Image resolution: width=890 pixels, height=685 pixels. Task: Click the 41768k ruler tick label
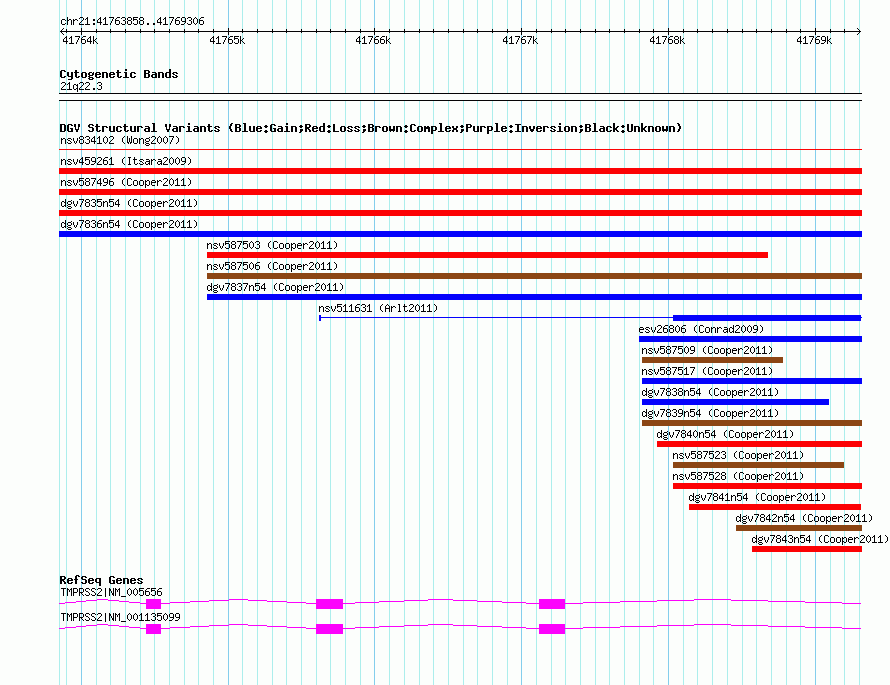[x=667, y=40]
